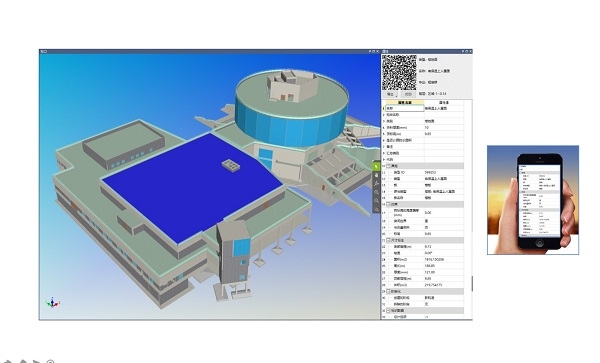Click the property value column header
This screenshot has width=600, height=363.
click(444, 103)
